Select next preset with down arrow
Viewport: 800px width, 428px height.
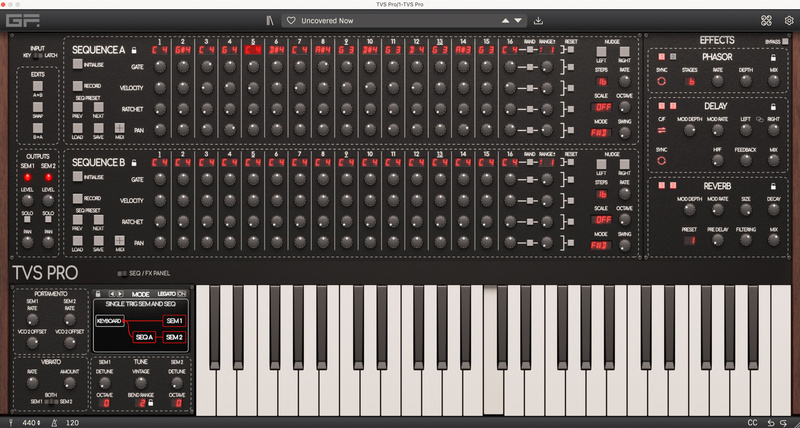click(x=518, y=21)
